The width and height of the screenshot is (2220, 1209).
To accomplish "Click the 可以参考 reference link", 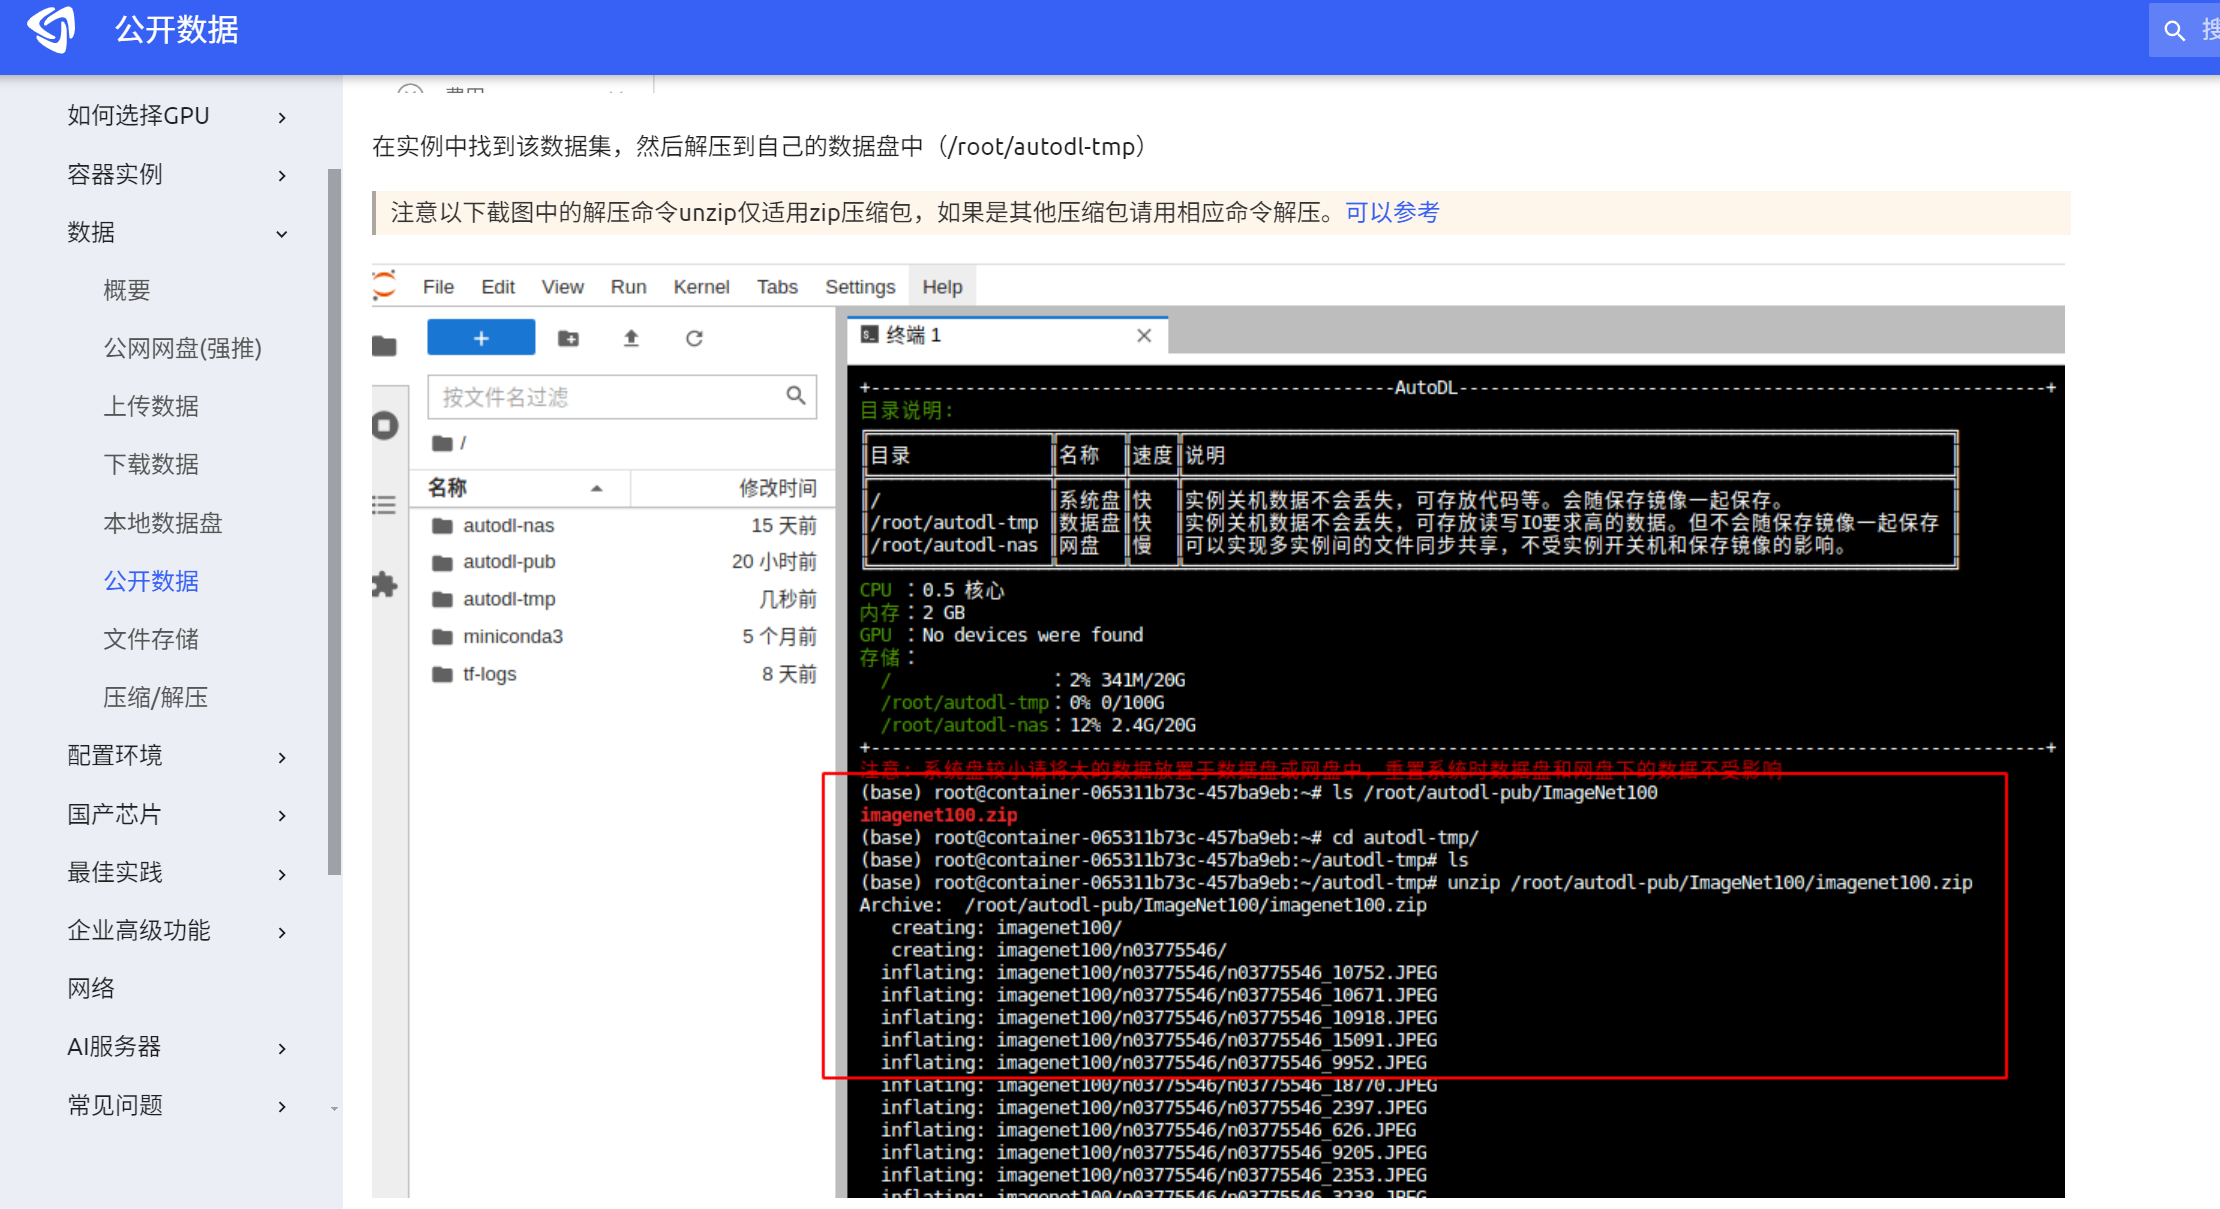I will coord(1392,212).
